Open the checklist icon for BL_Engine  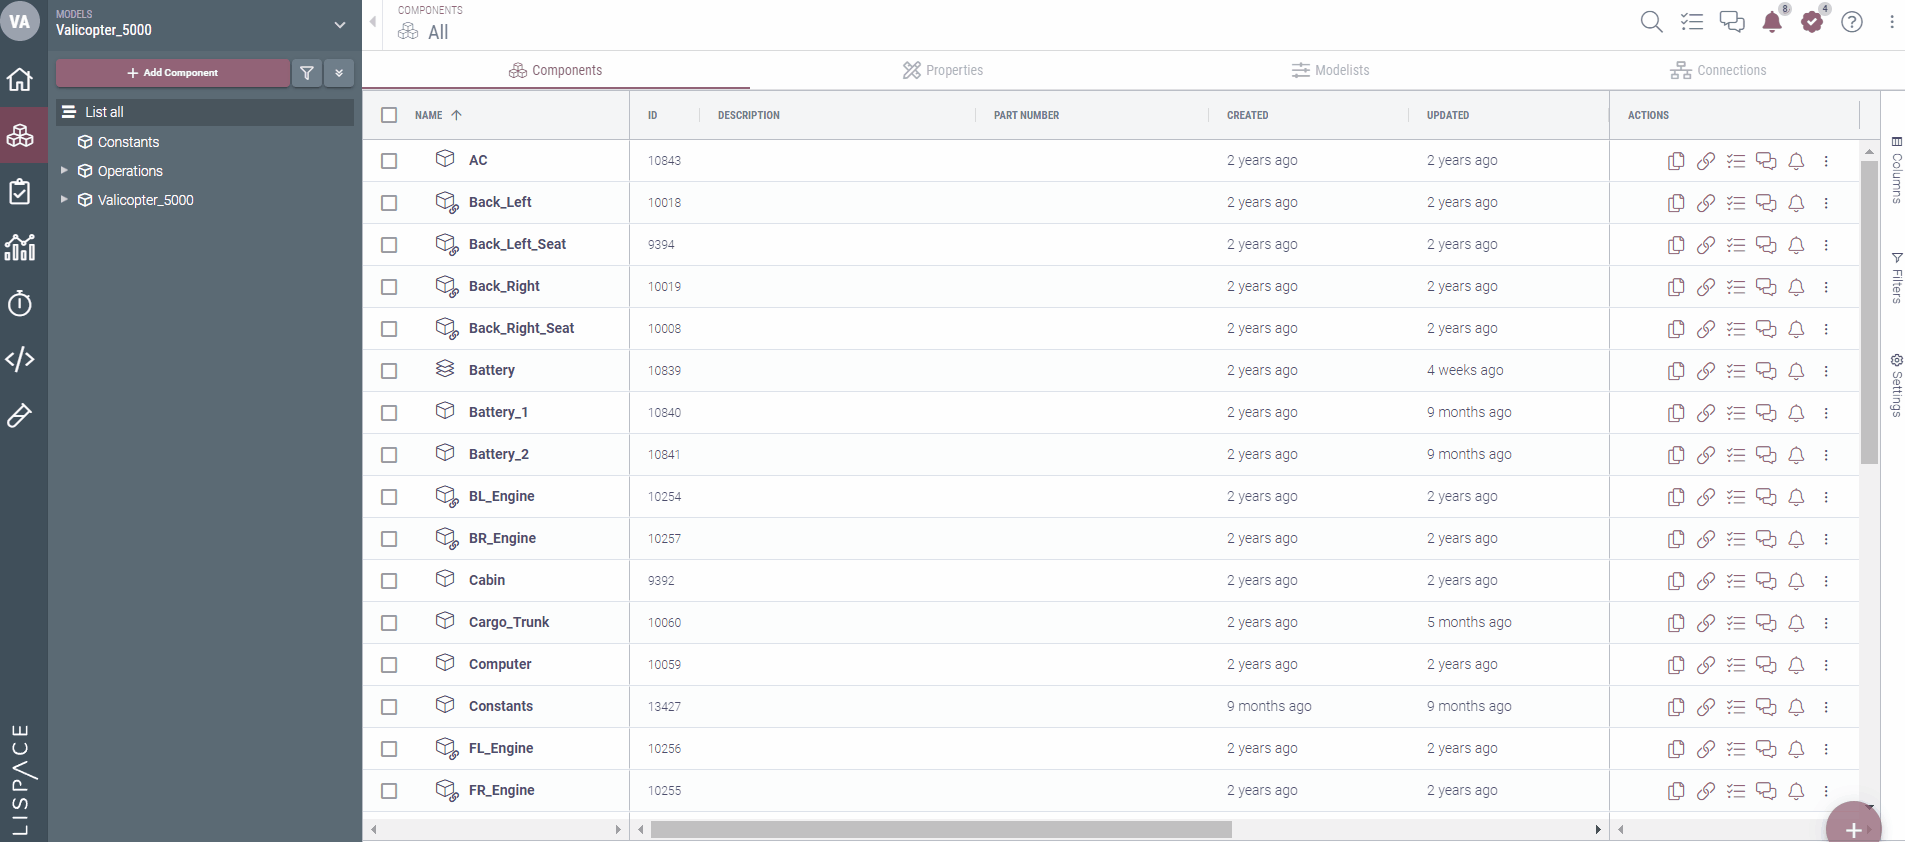(x=1736, y=497)
